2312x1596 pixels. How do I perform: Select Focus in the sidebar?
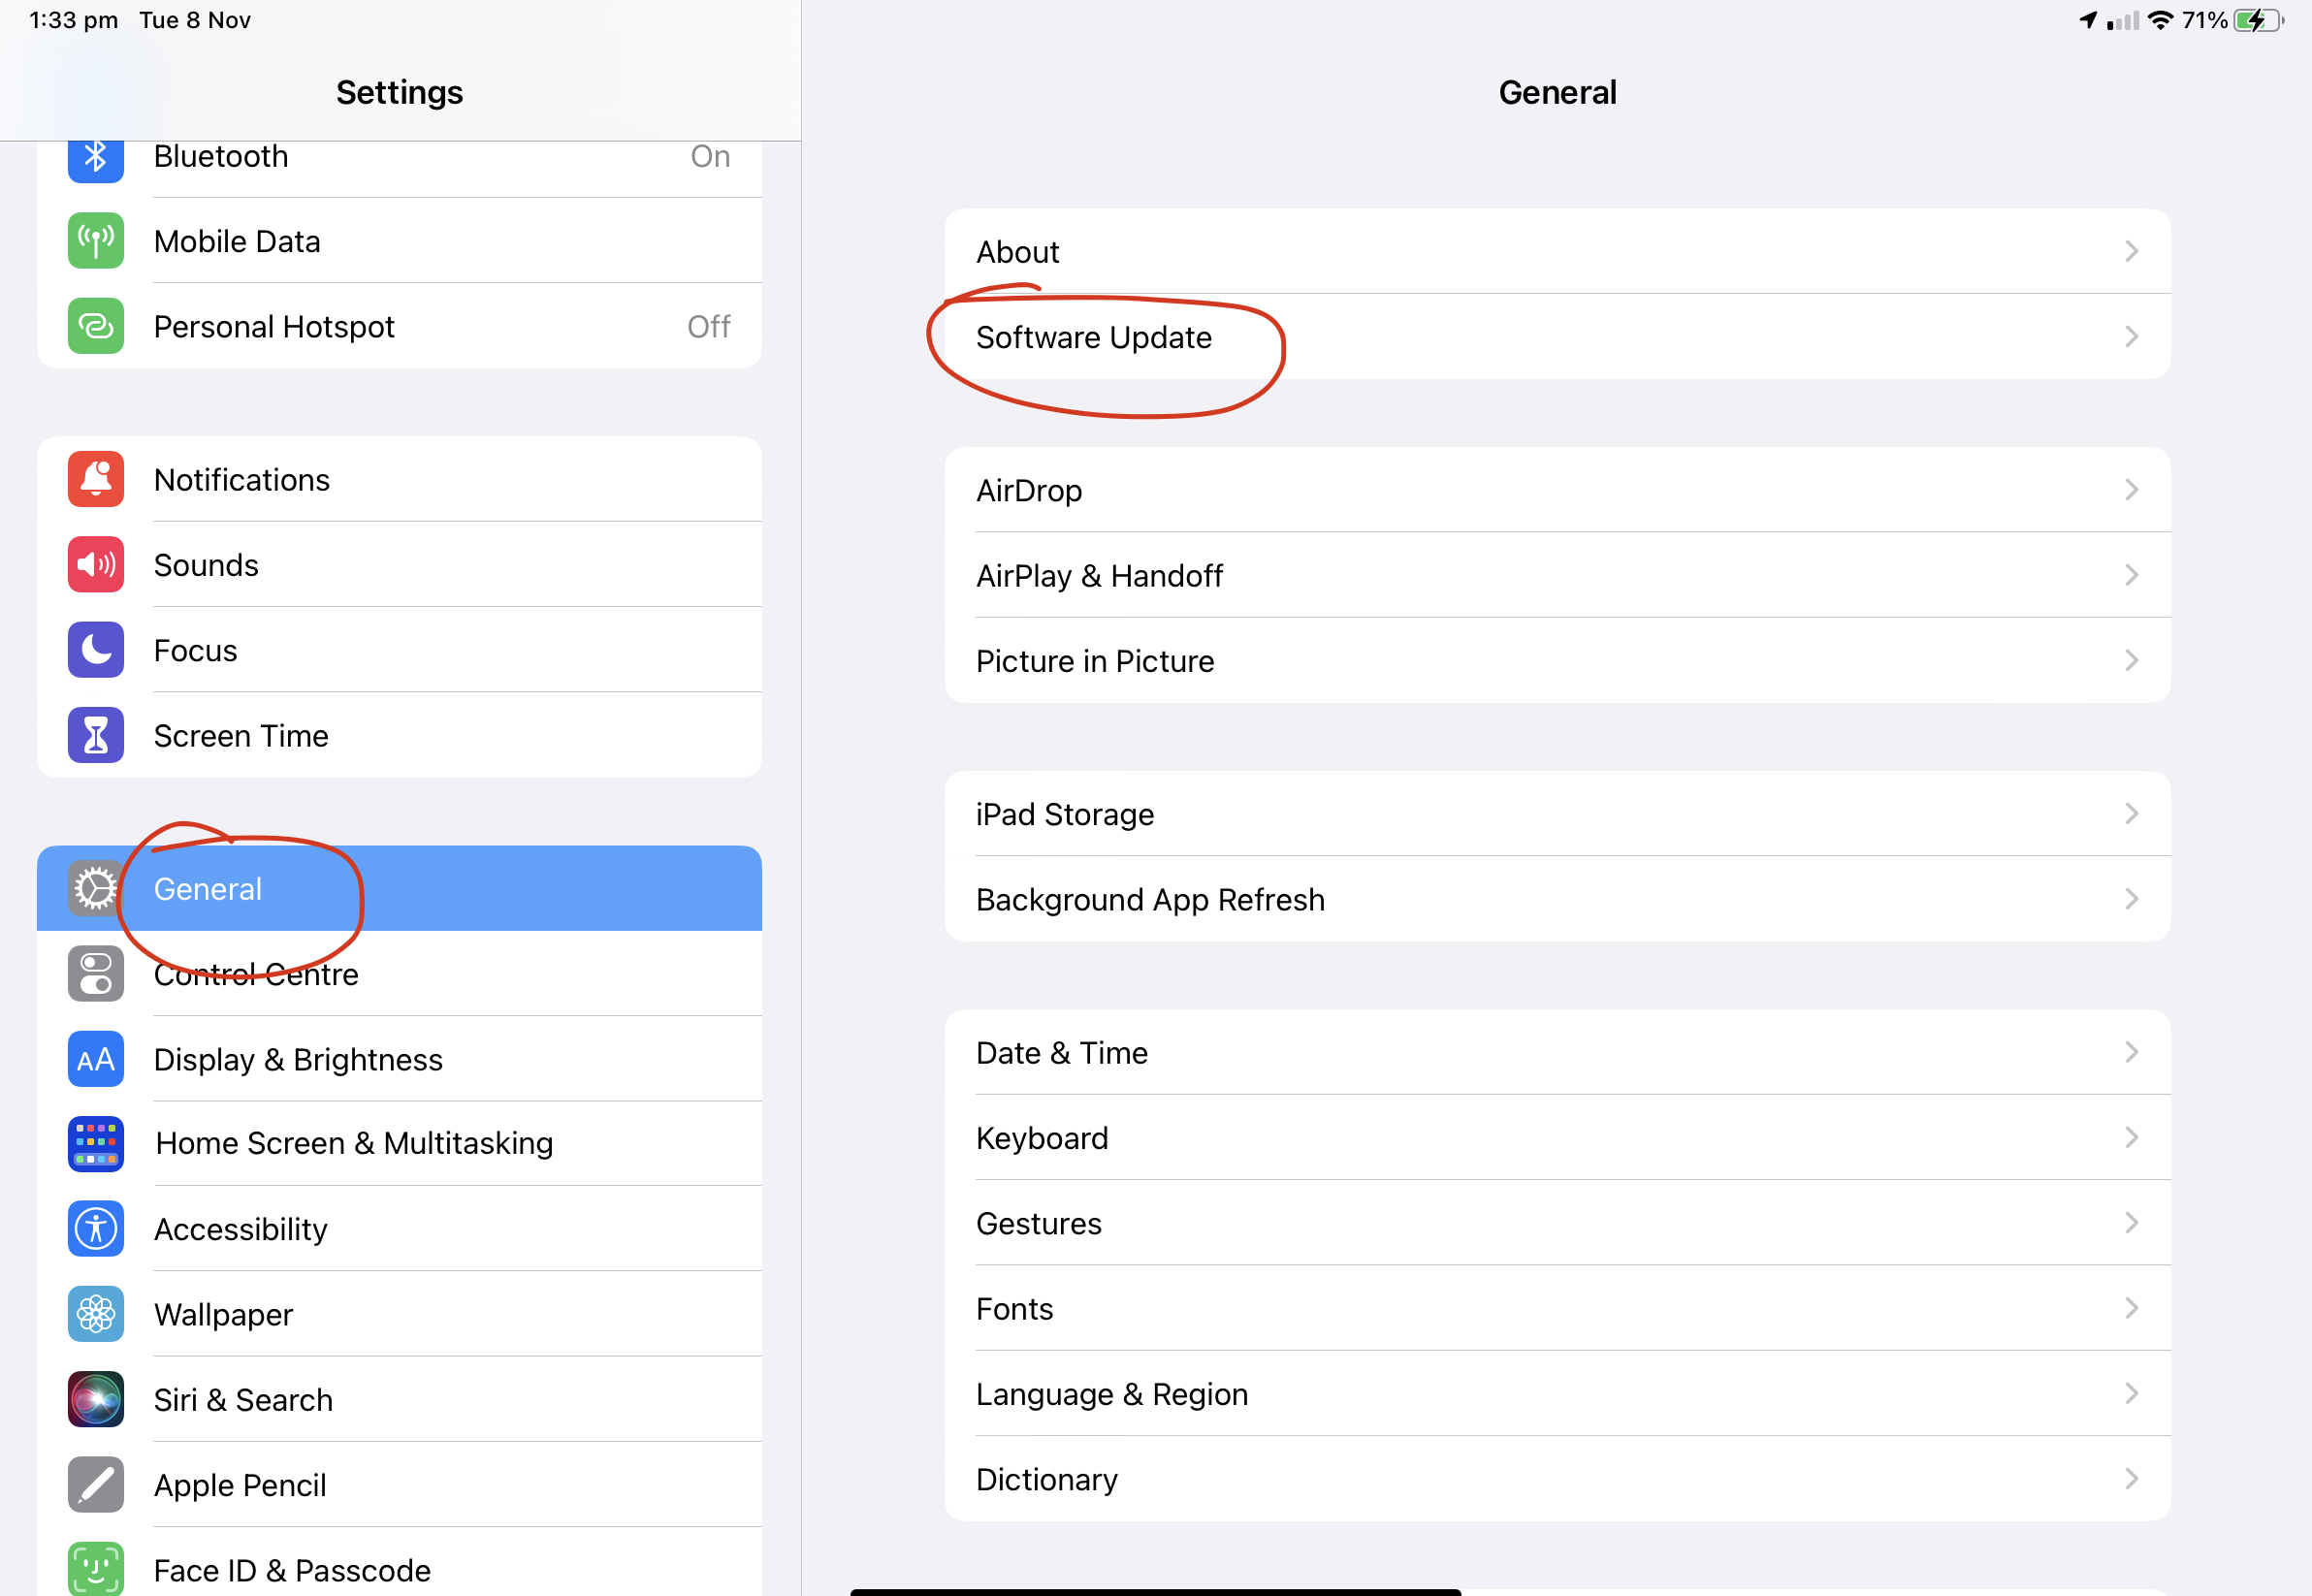[399, 650]
